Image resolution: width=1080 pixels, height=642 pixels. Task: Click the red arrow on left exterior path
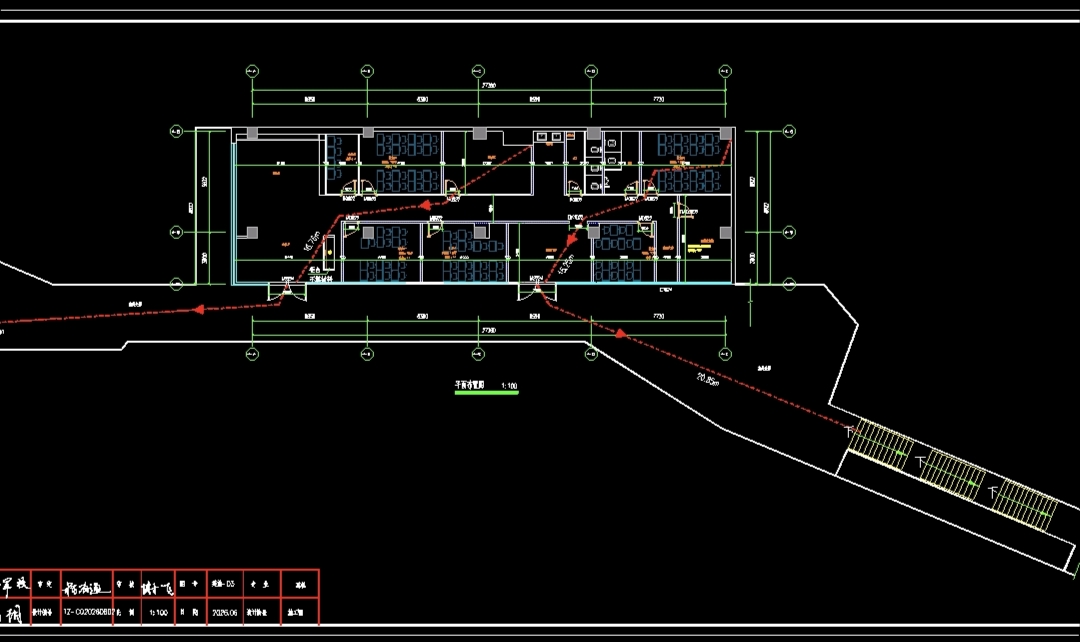(x=198, y=309)
